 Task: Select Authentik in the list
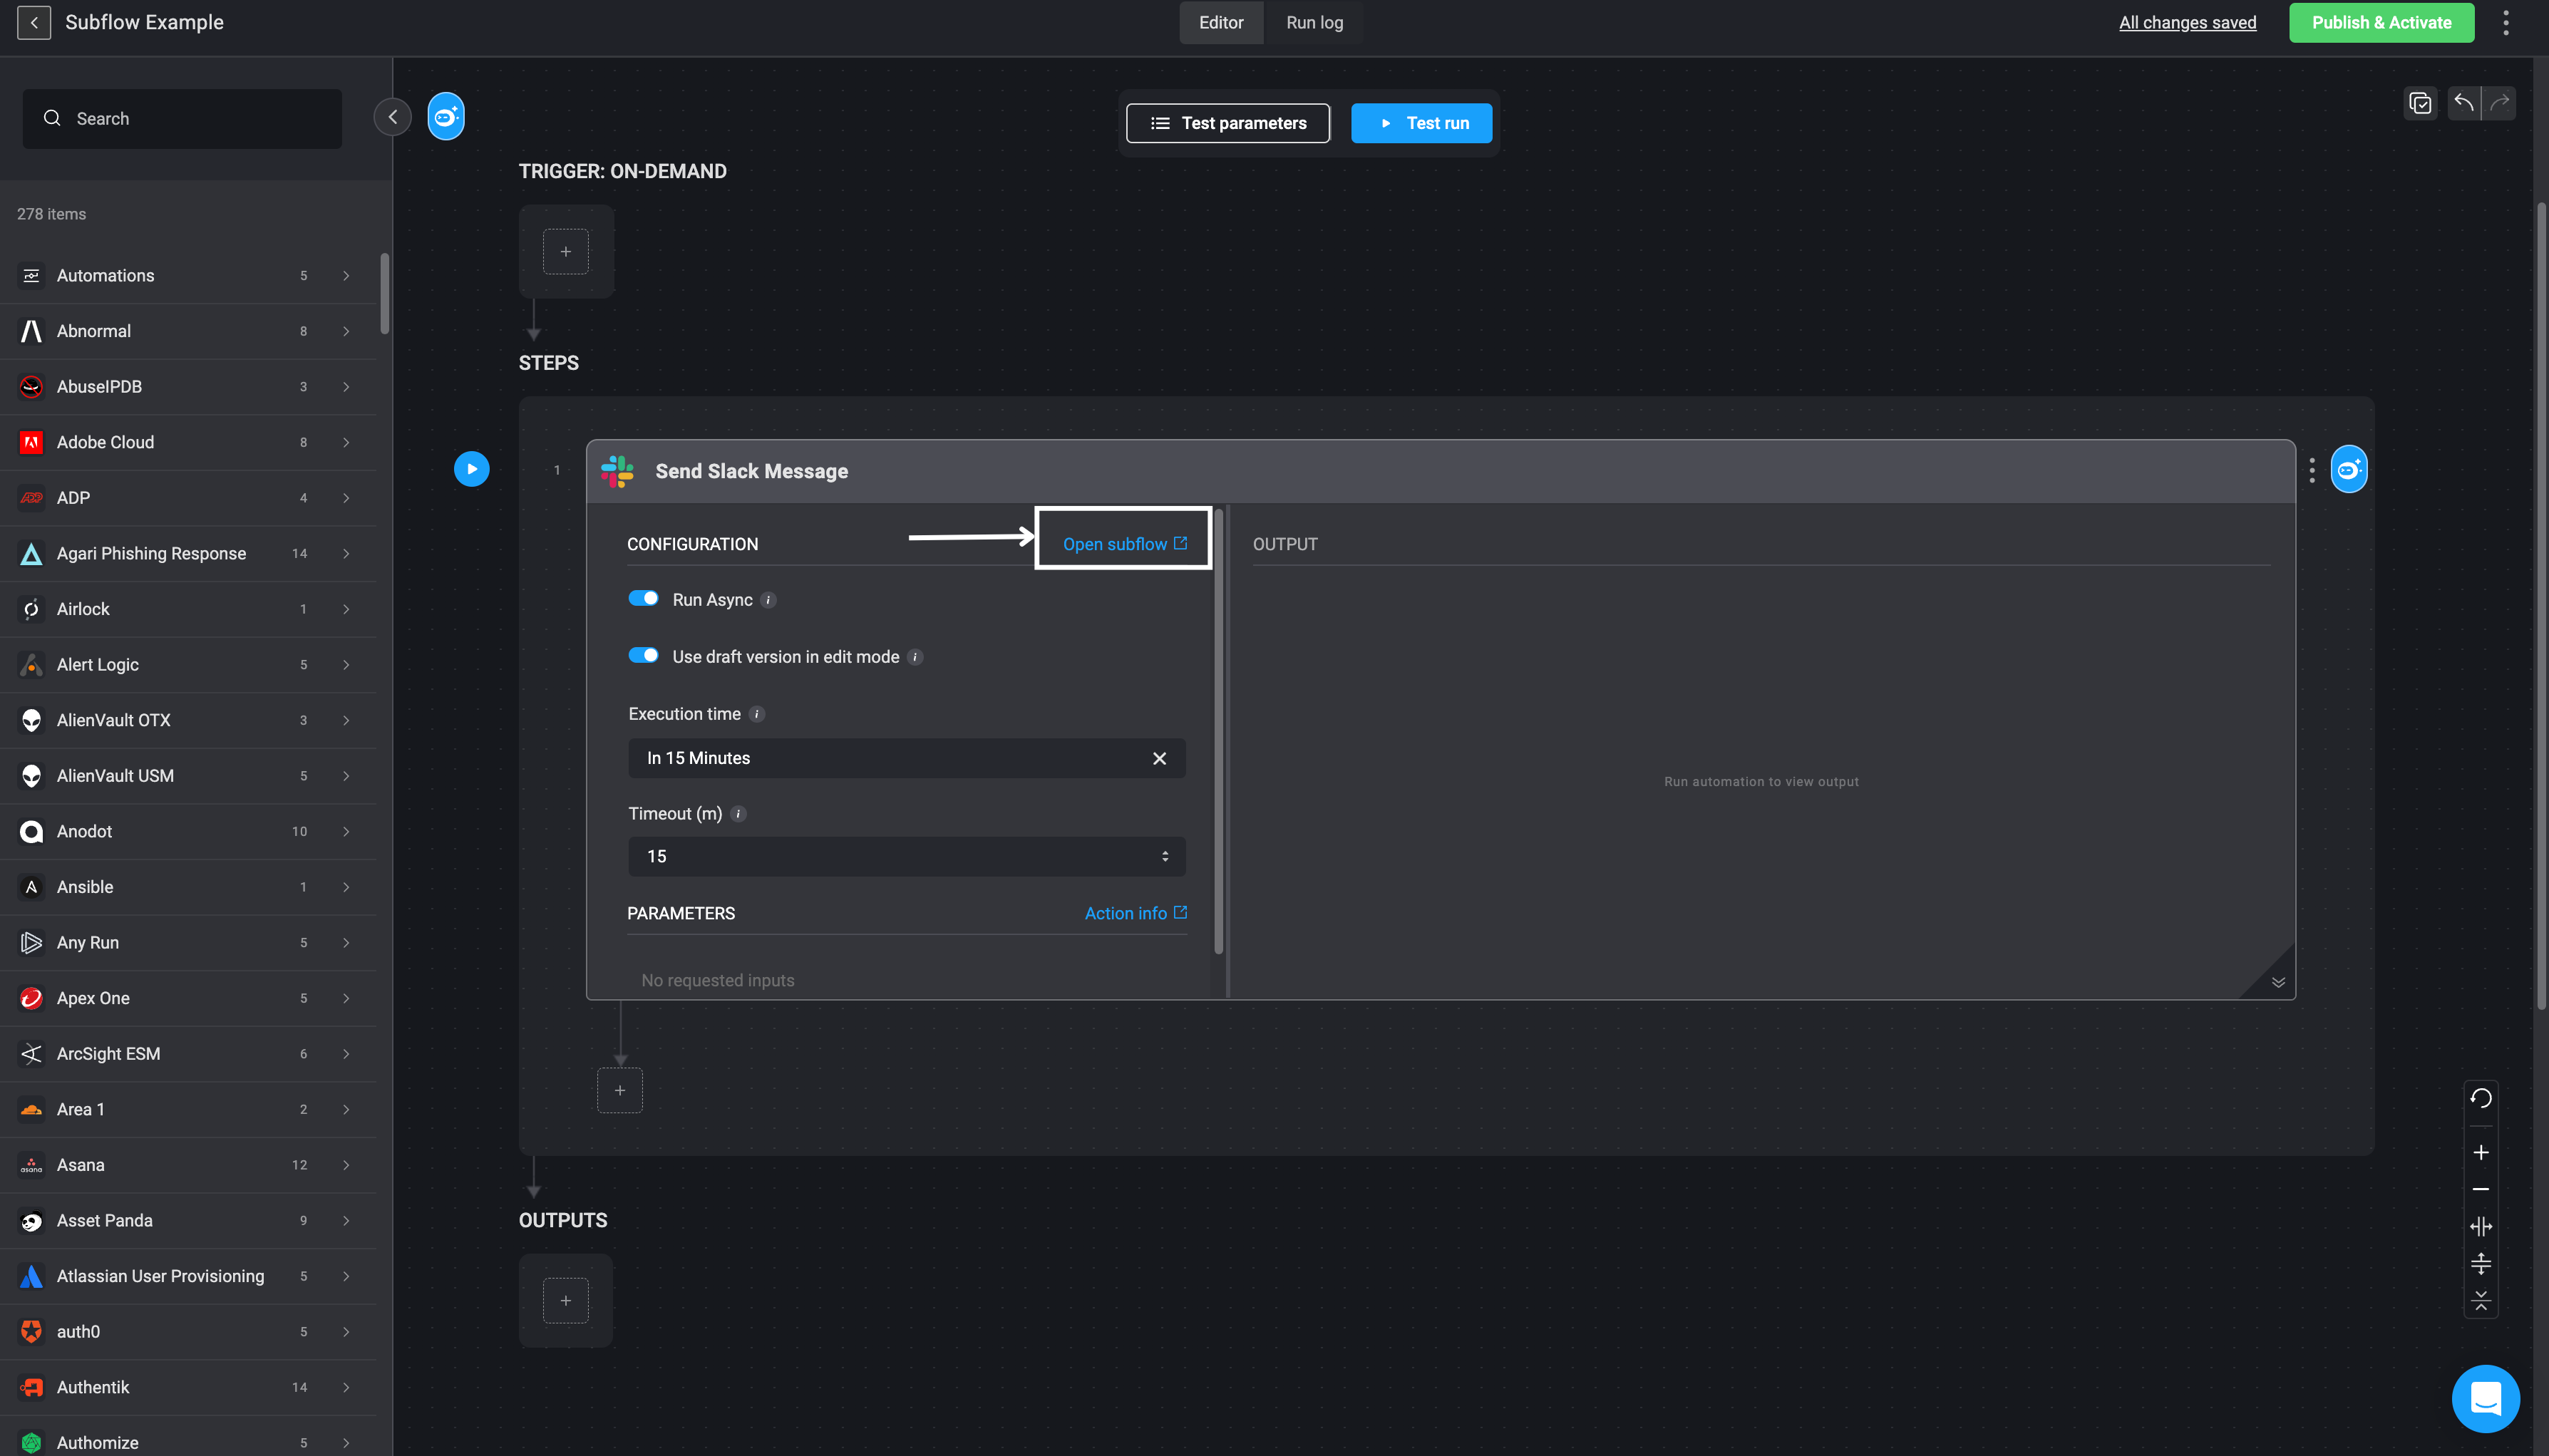(x=188, y=1387)
